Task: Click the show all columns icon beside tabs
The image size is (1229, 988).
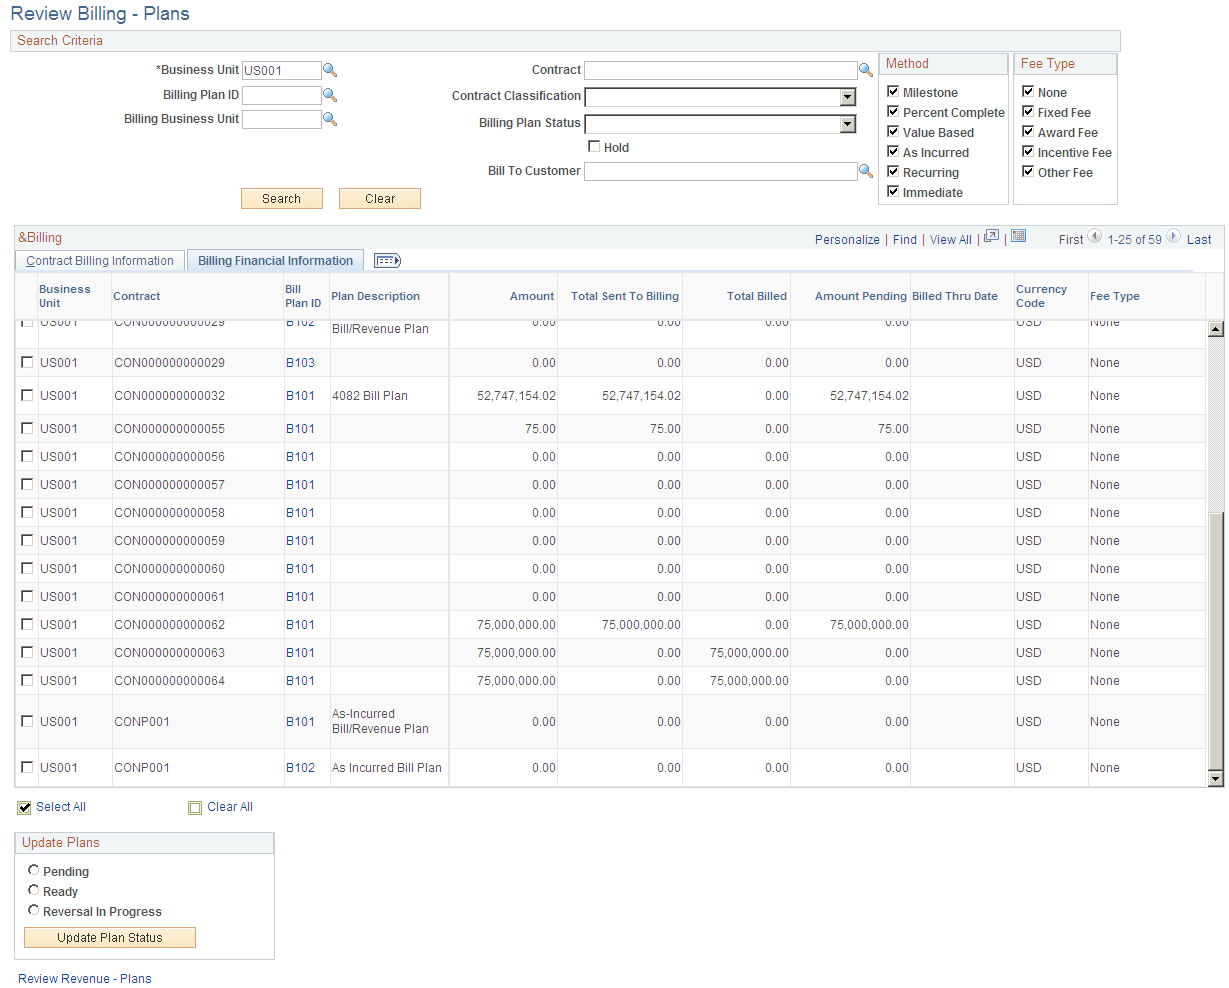Action: 387,260
